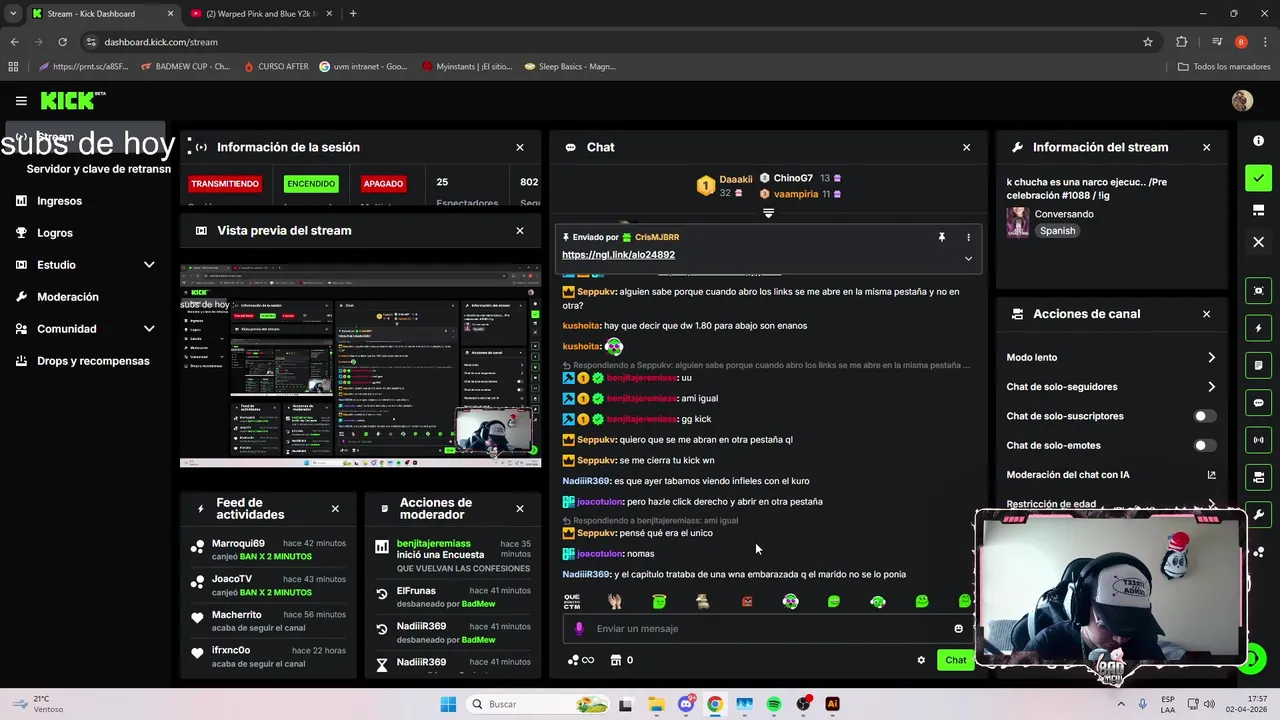Close the Acciones de moderador panel
Image resolution: width=1280 pixels, height=720 pixels.
coord(520,509)
